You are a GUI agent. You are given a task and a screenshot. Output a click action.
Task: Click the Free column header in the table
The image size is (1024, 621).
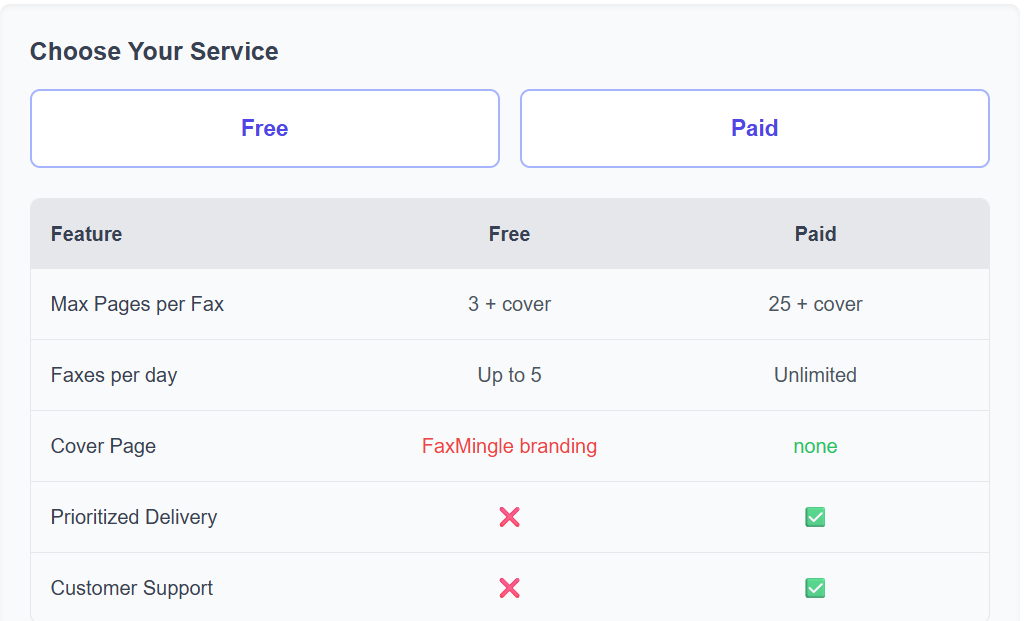pyautogui.click(x=509, y=234)
